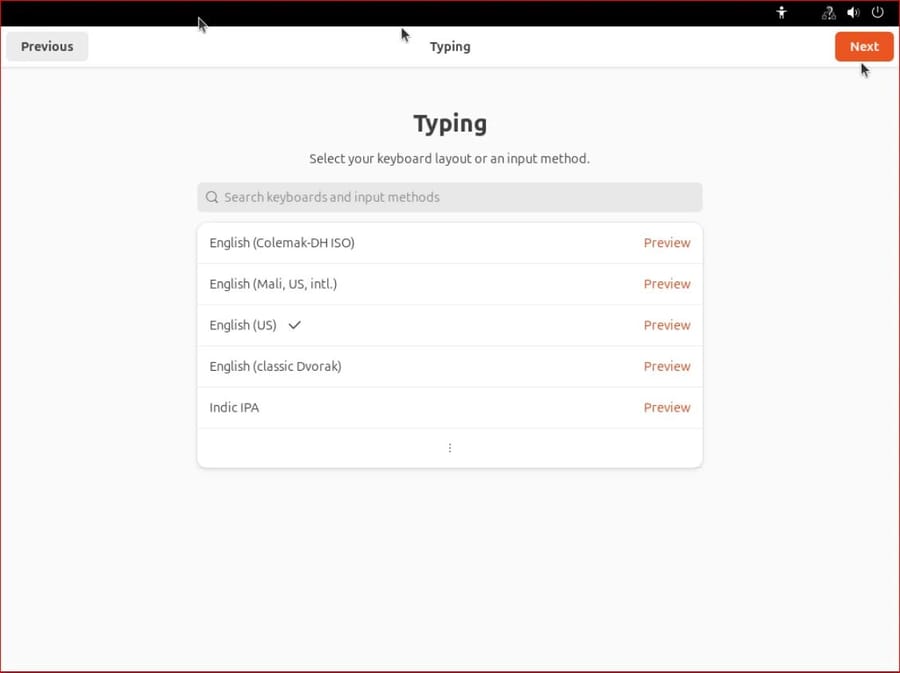
Task: Go back with the Previous button
Action: [x=47, y=46]
